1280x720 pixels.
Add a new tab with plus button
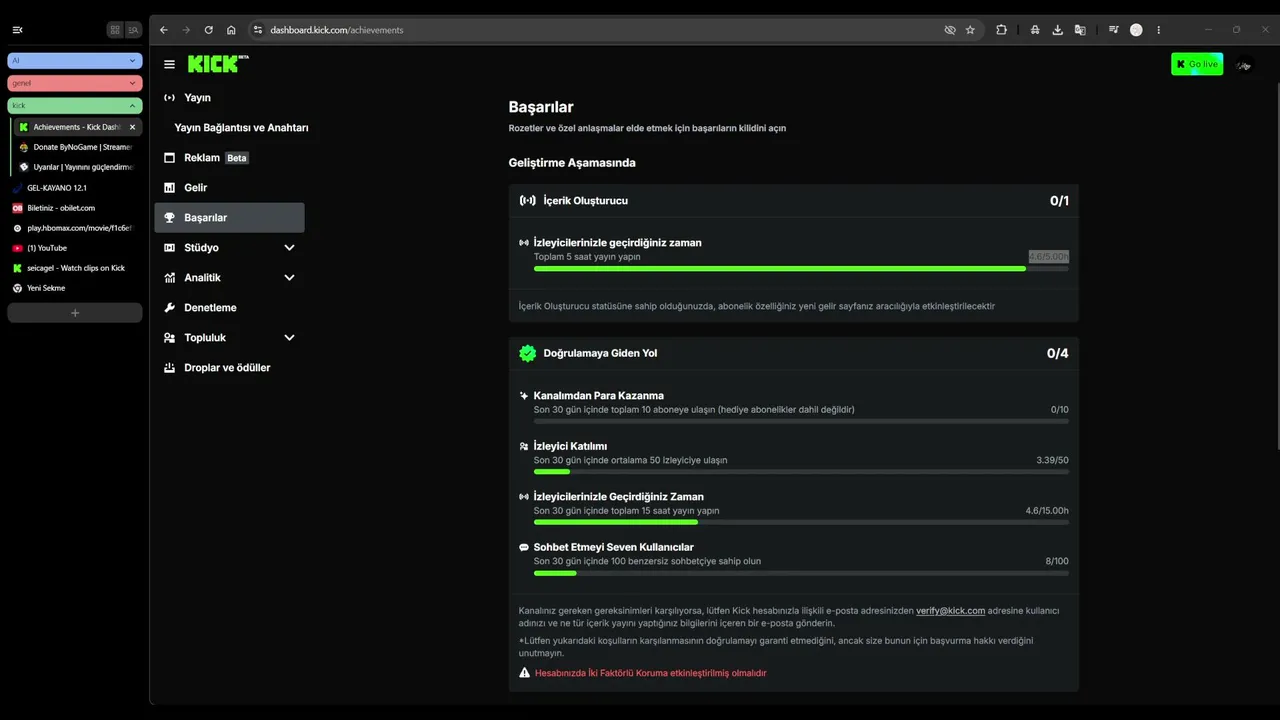coord(75,313)
